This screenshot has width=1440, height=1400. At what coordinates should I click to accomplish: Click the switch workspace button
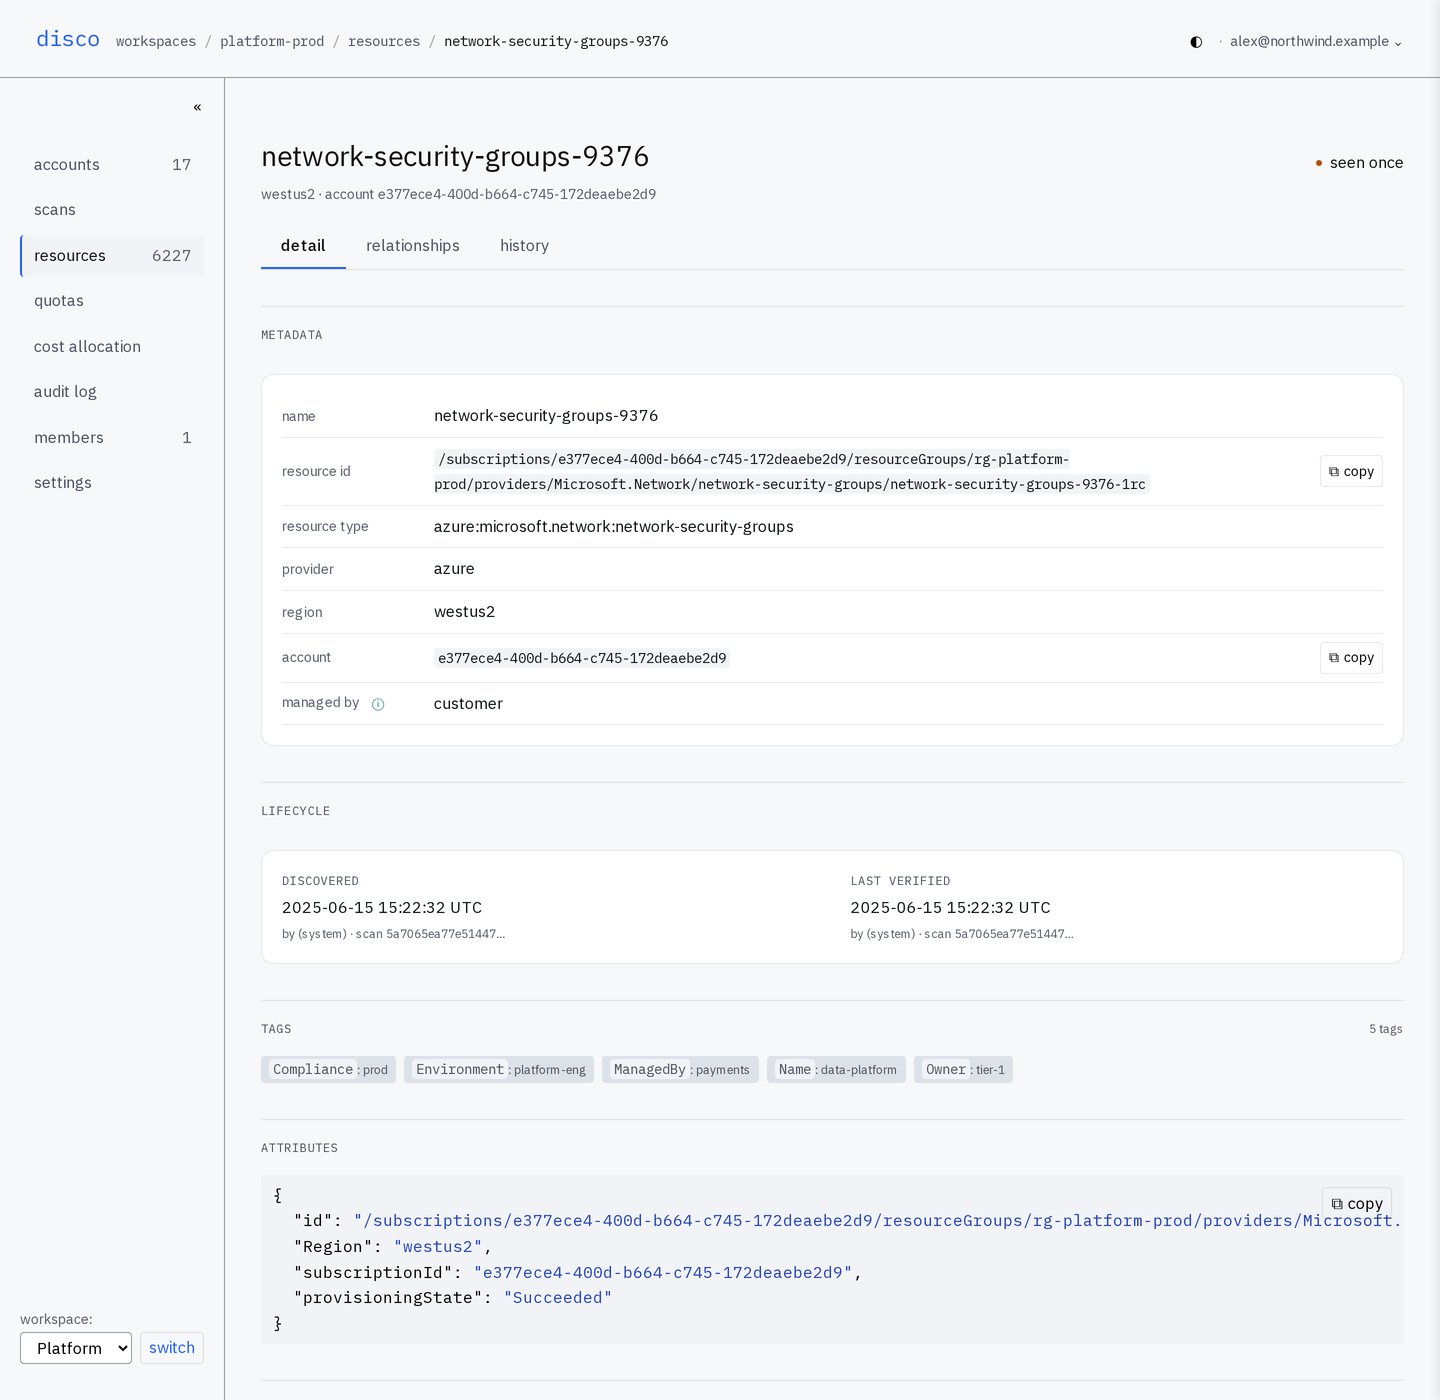(x=172, y=1348)
